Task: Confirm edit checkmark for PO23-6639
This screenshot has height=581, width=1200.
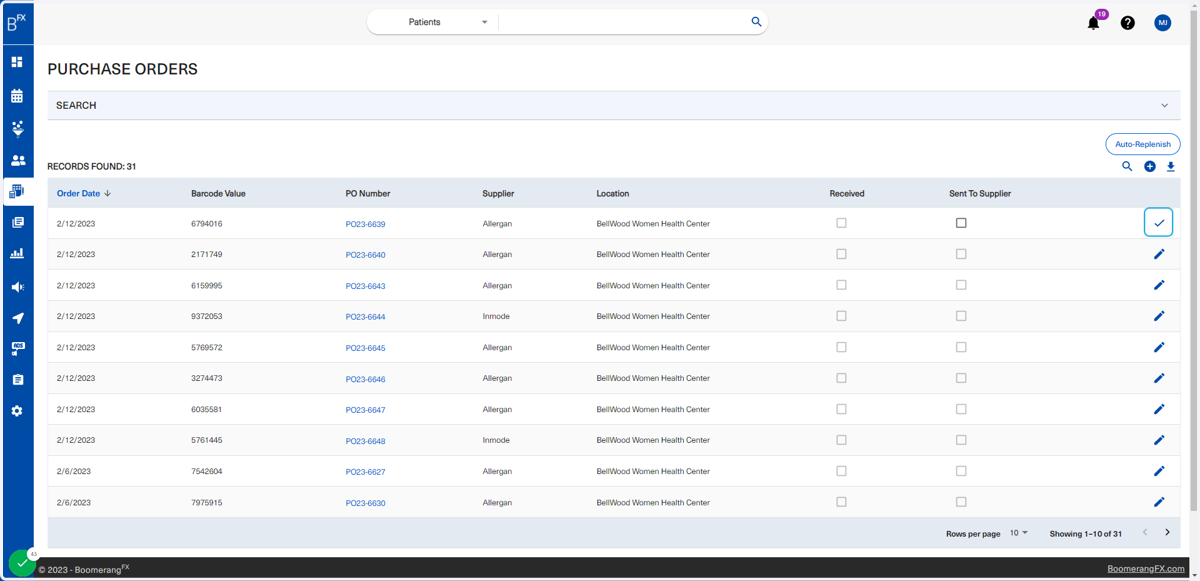Action: pyautogui.click(x=1159, y=223)
